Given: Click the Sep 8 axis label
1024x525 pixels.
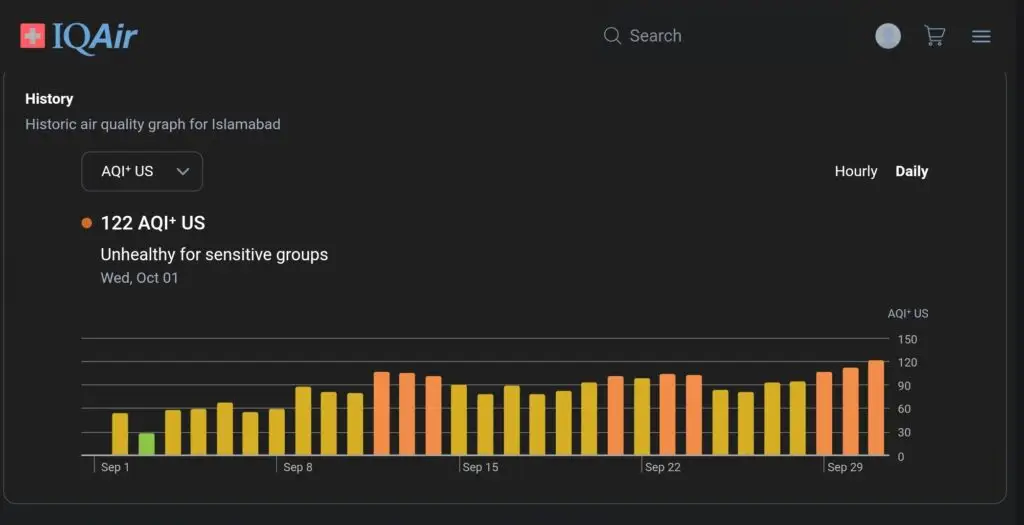Looking at the screenshot, I should (x=298, y=467).
